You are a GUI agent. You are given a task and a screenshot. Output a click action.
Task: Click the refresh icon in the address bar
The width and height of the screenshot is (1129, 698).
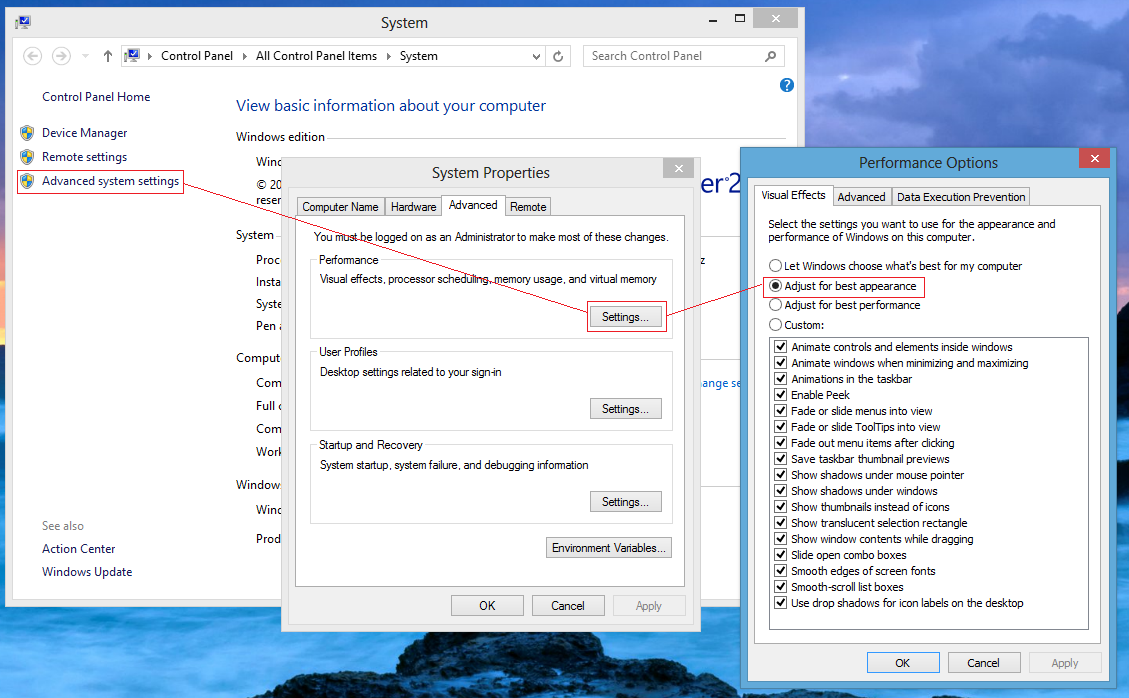pyautogui.click(x=558, y=56)
